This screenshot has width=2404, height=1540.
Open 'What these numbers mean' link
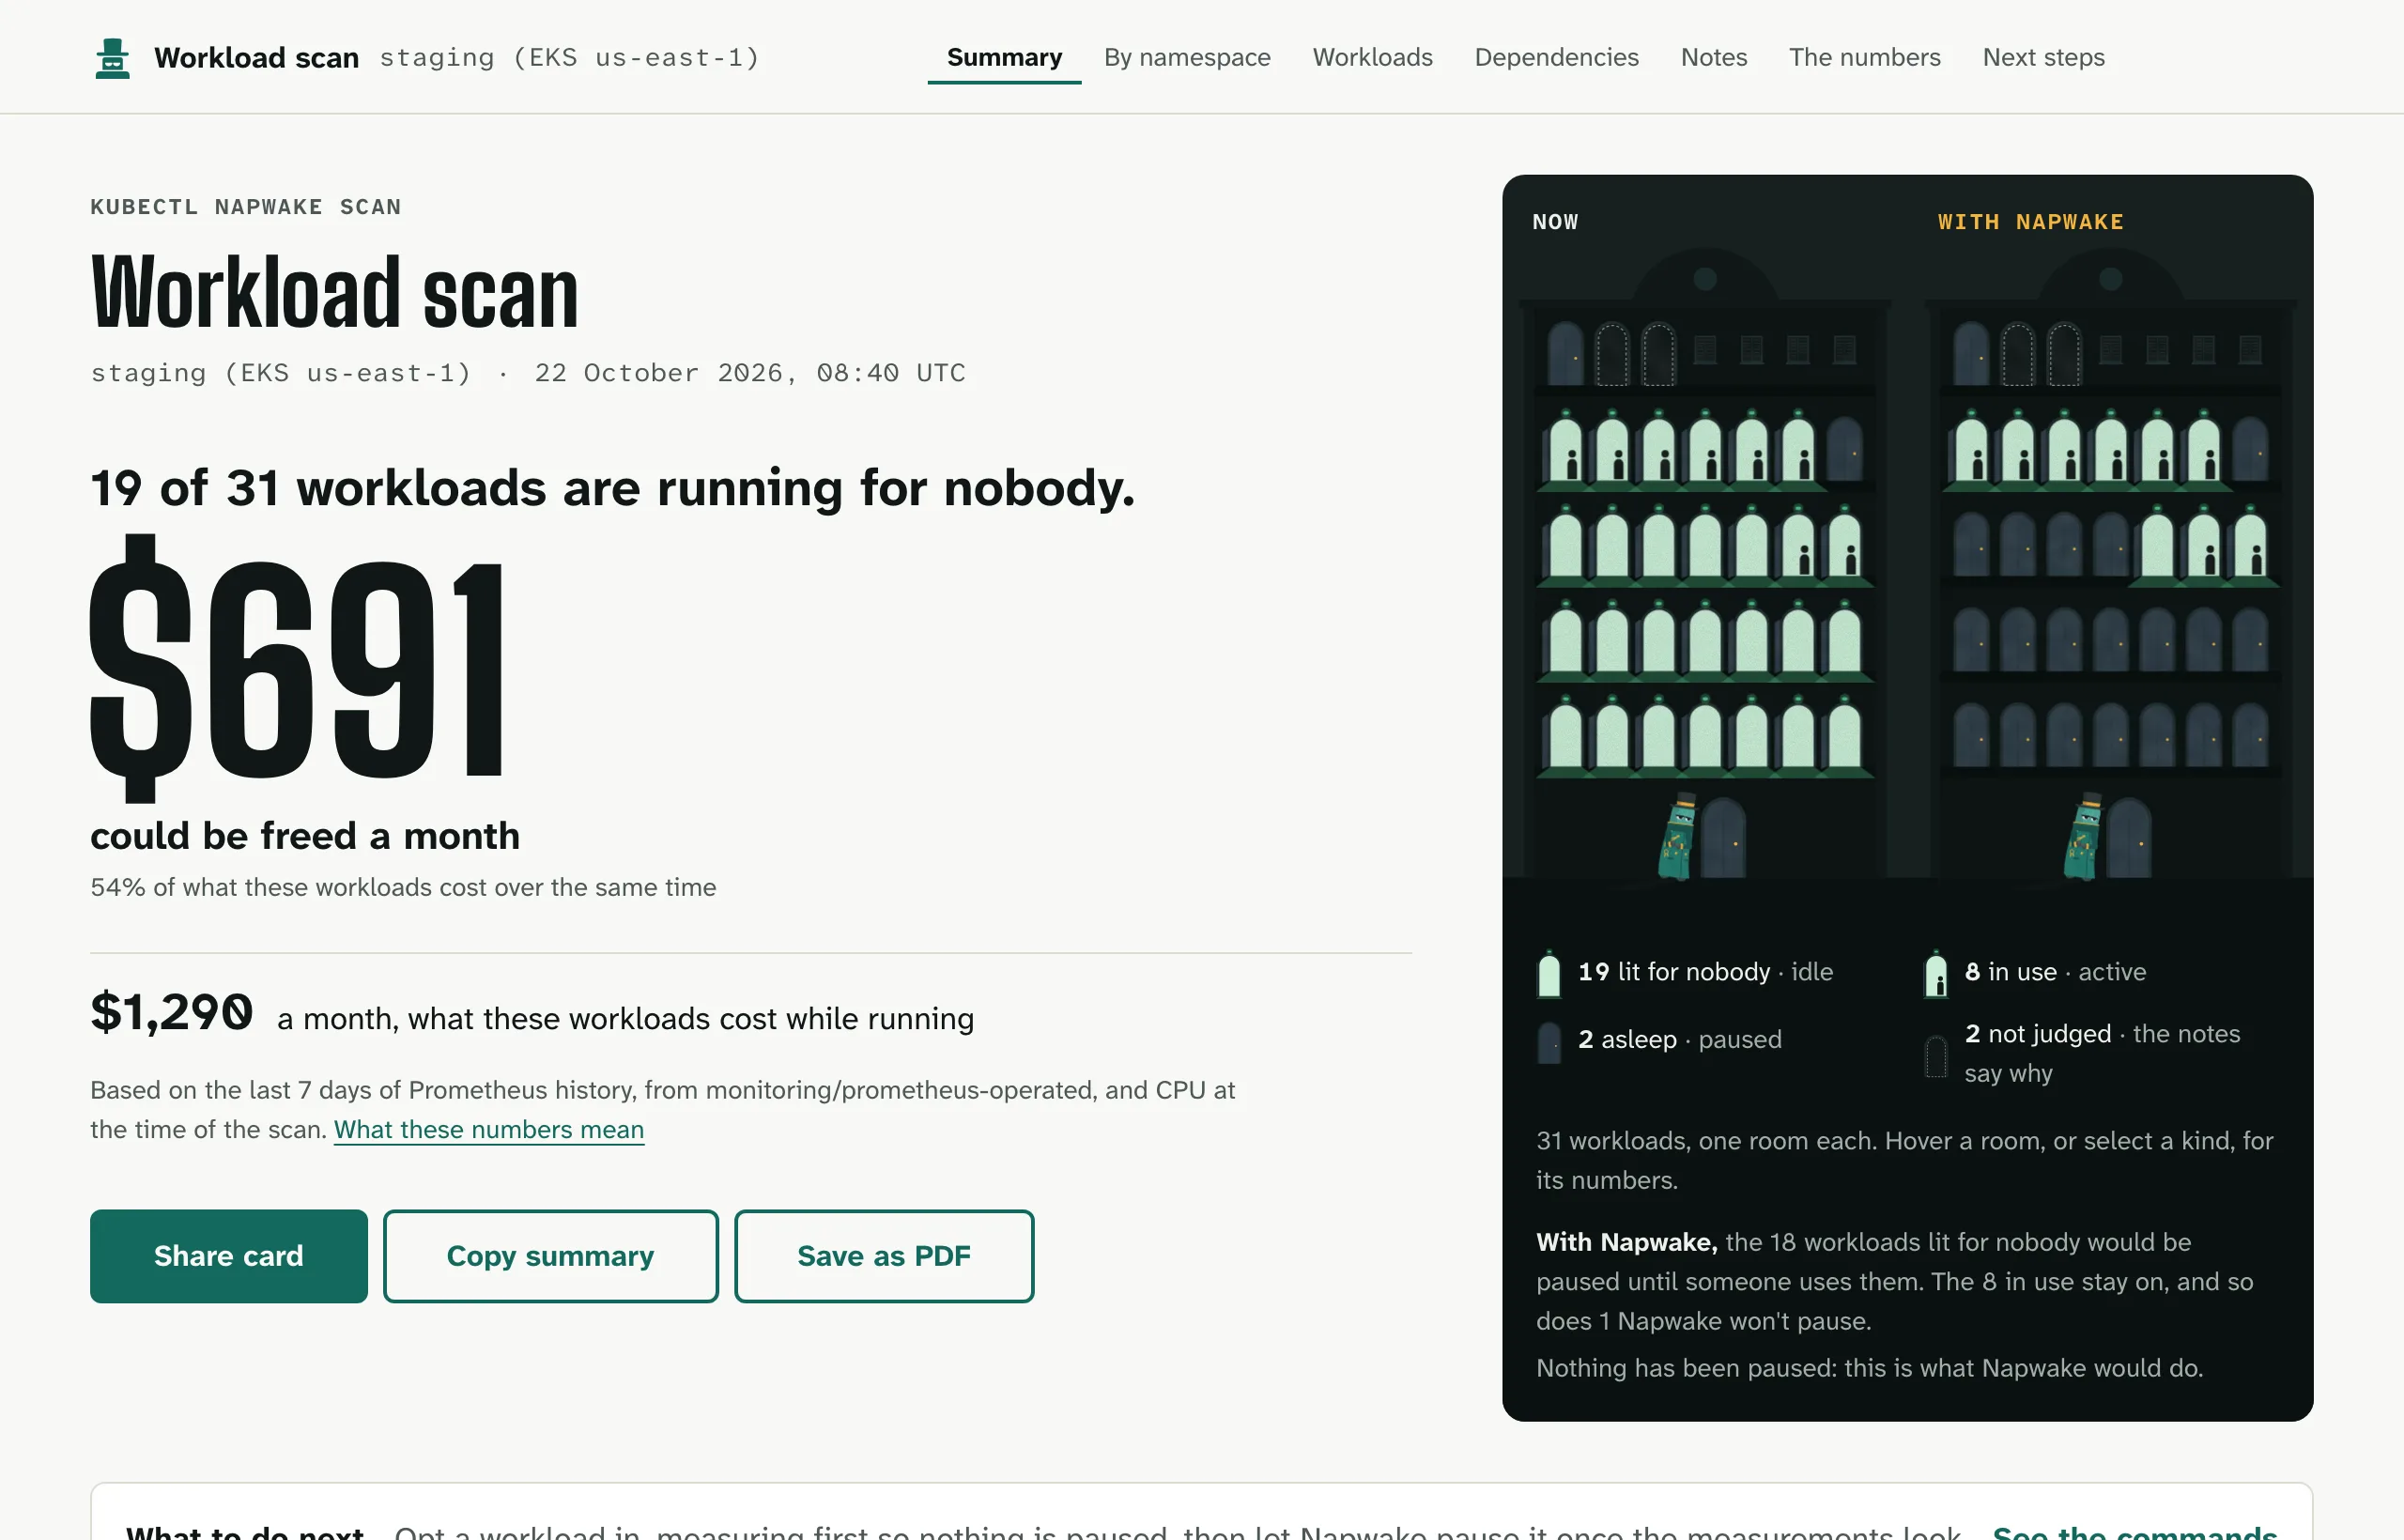coord(488,1129)
